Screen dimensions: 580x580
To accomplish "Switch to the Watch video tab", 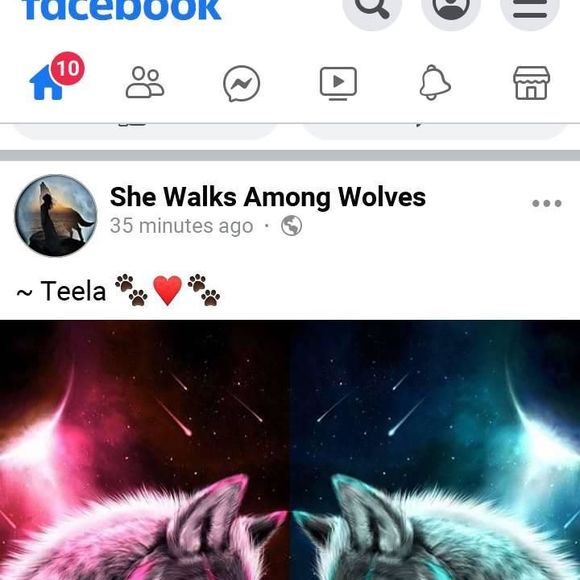I will click(338, 84).
